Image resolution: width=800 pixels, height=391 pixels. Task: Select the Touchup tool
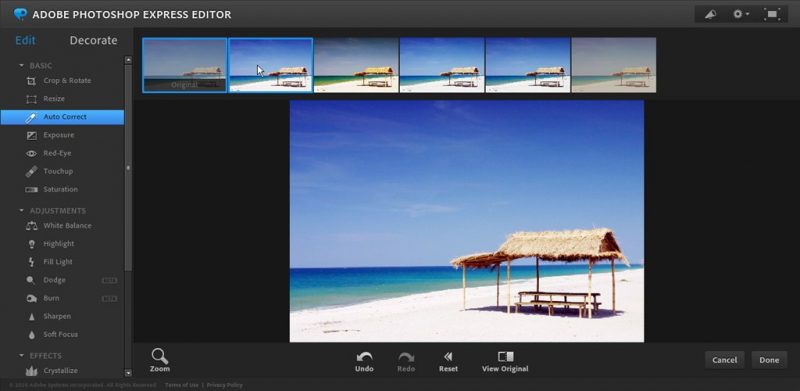62,171
